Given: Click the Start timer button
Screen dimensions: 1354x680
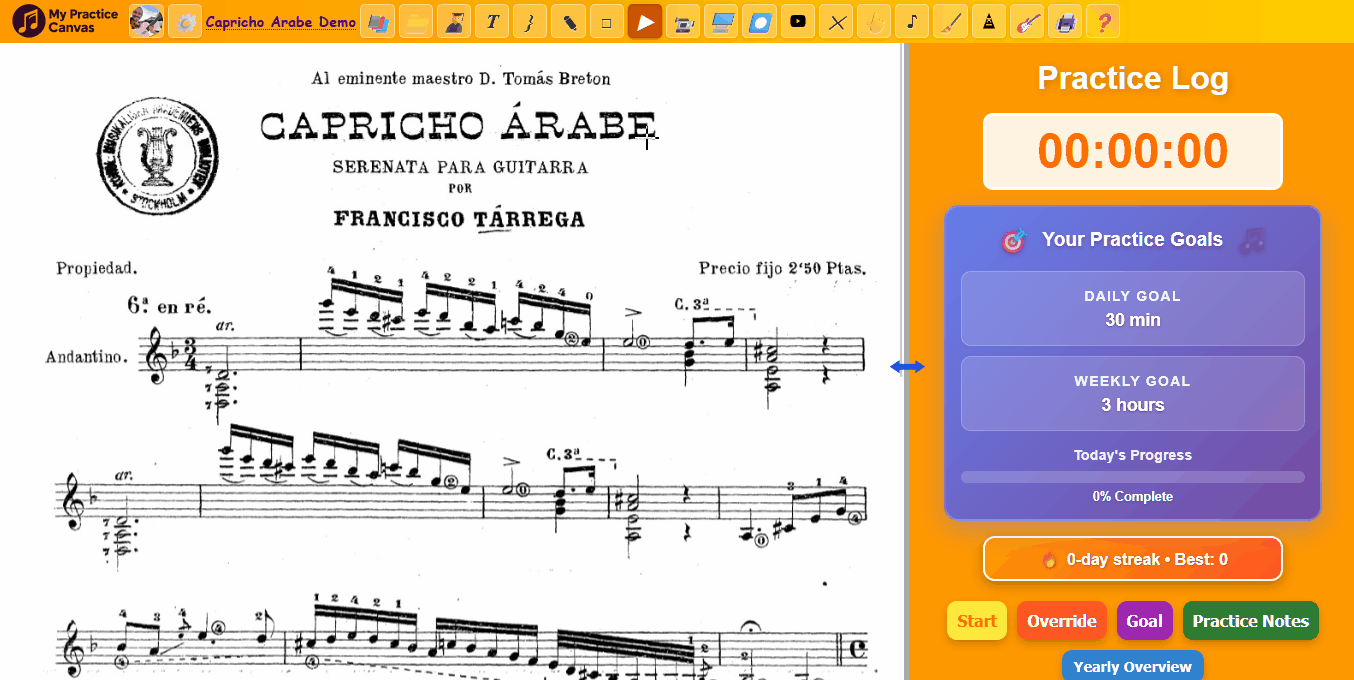Looking at the screenshot, I should 977,621.
